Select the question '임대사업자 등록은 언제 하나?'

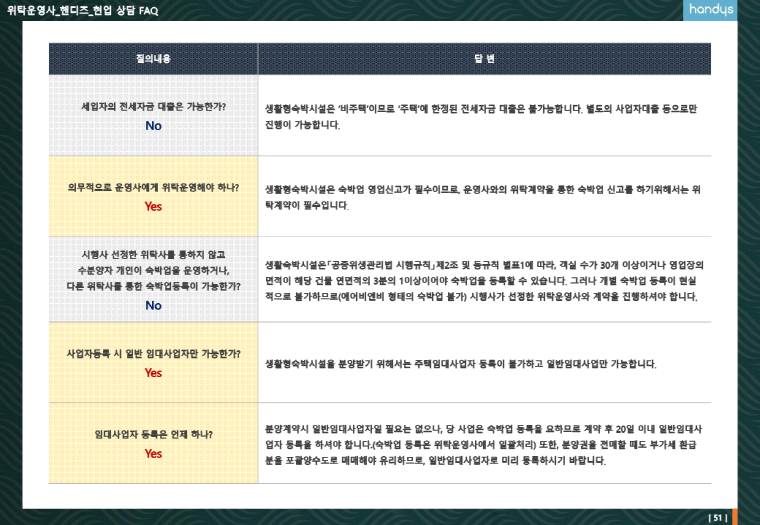153,434
